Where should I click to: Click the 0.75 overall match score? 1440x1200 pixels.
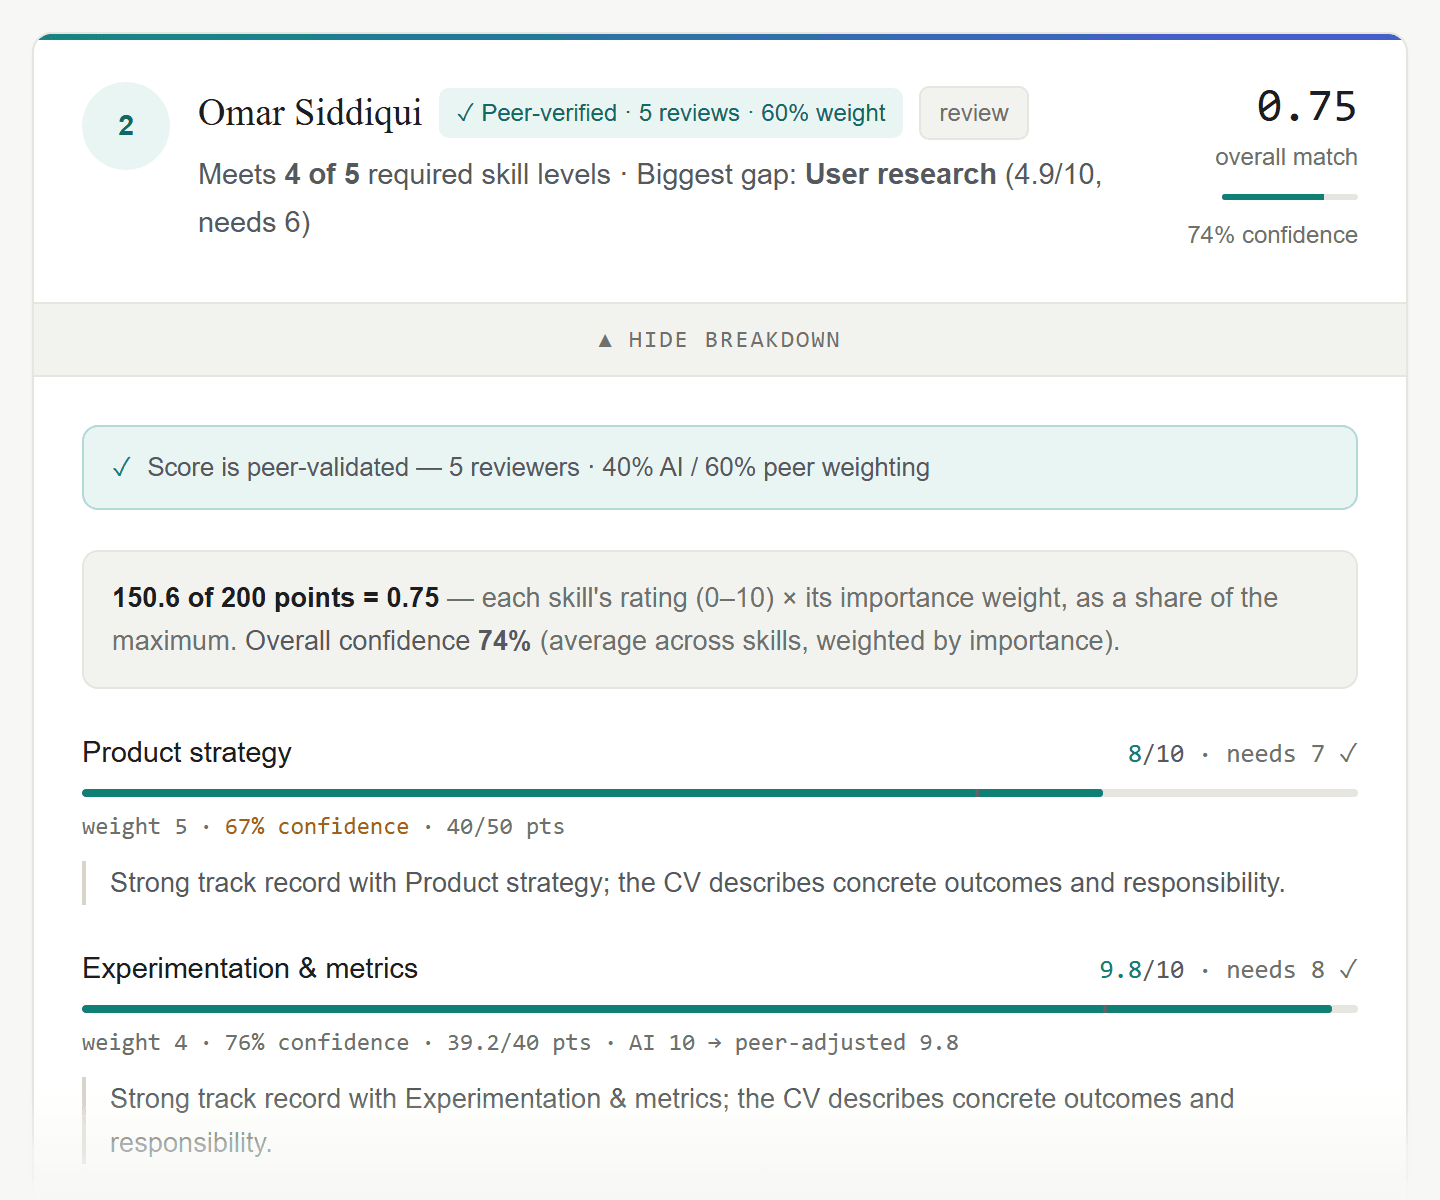click(x=1306, y=107)
